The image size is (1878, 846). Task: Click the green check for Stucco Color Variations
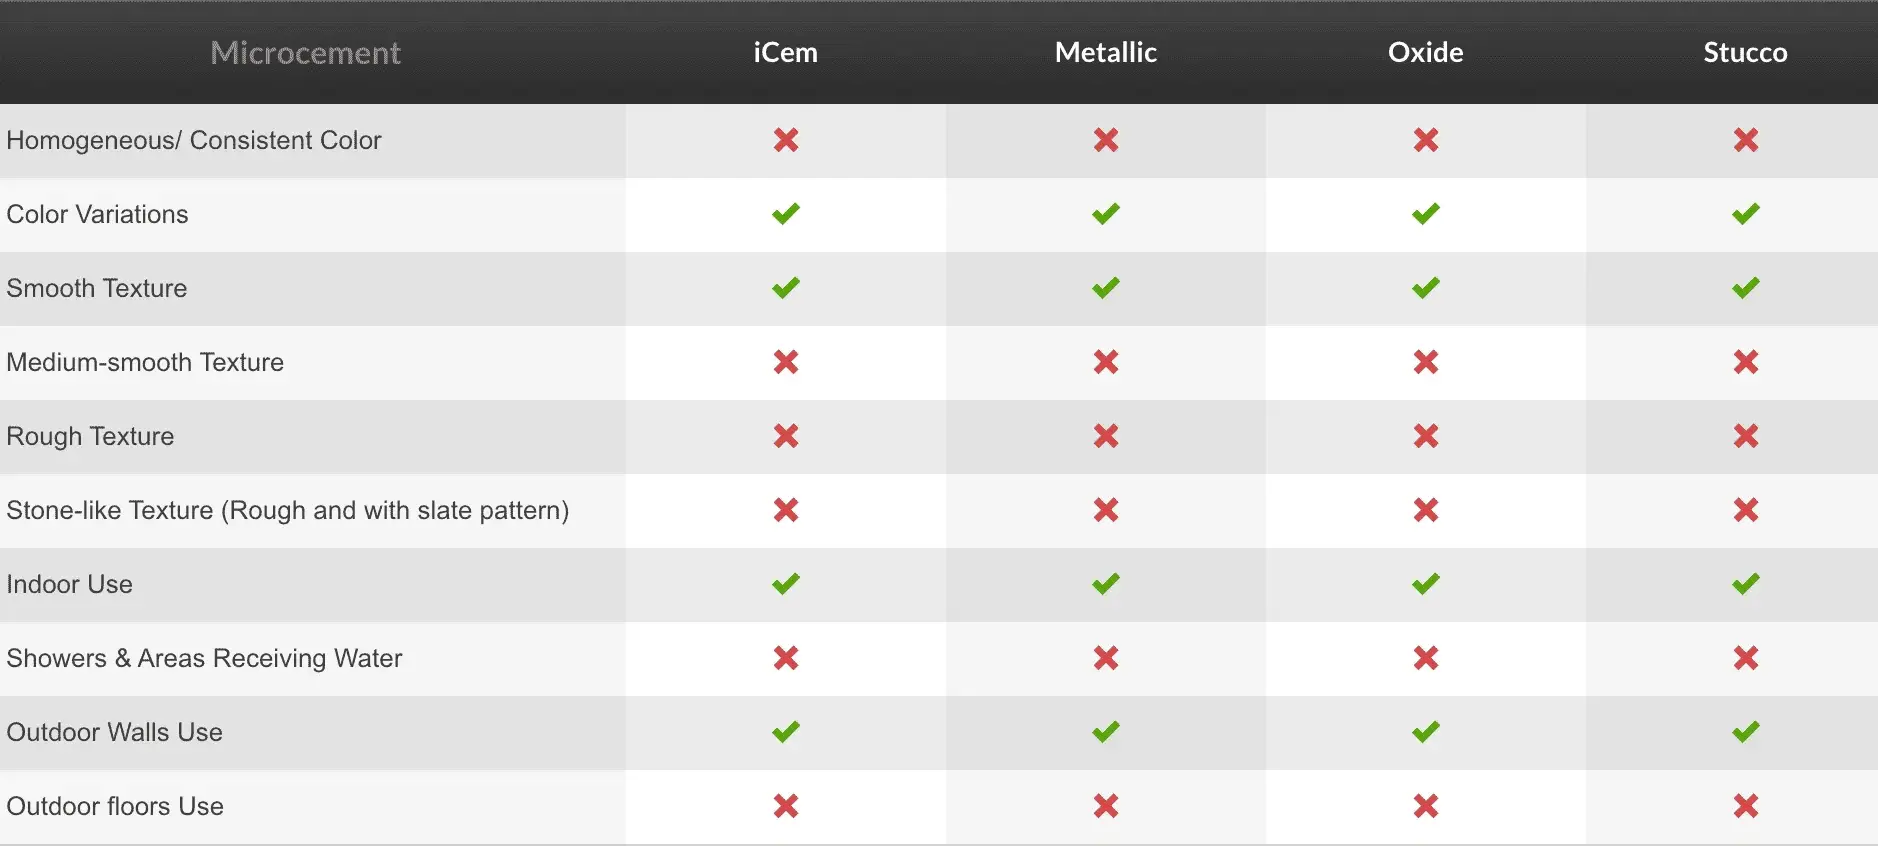1746,214
